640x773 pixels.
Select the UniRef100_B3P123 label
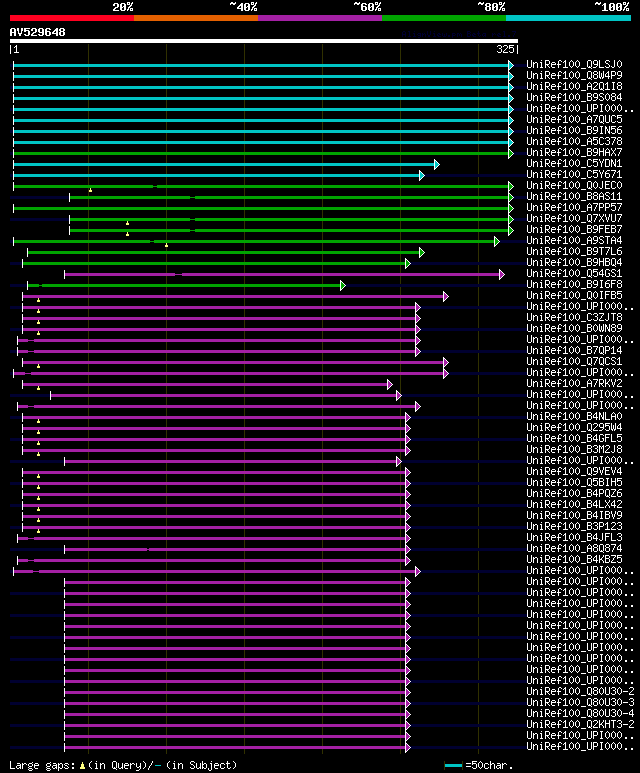point(574,527)
